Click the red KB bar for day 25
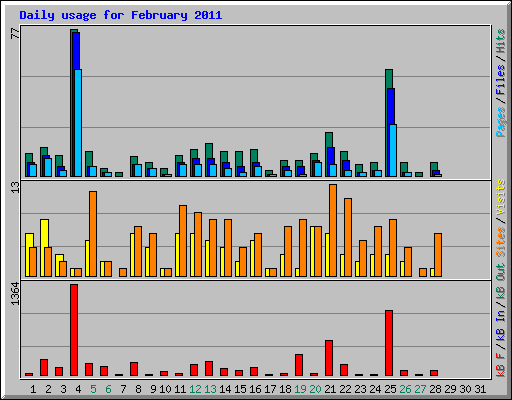Viewport: 512px width, 400px height. click(389, 343)
